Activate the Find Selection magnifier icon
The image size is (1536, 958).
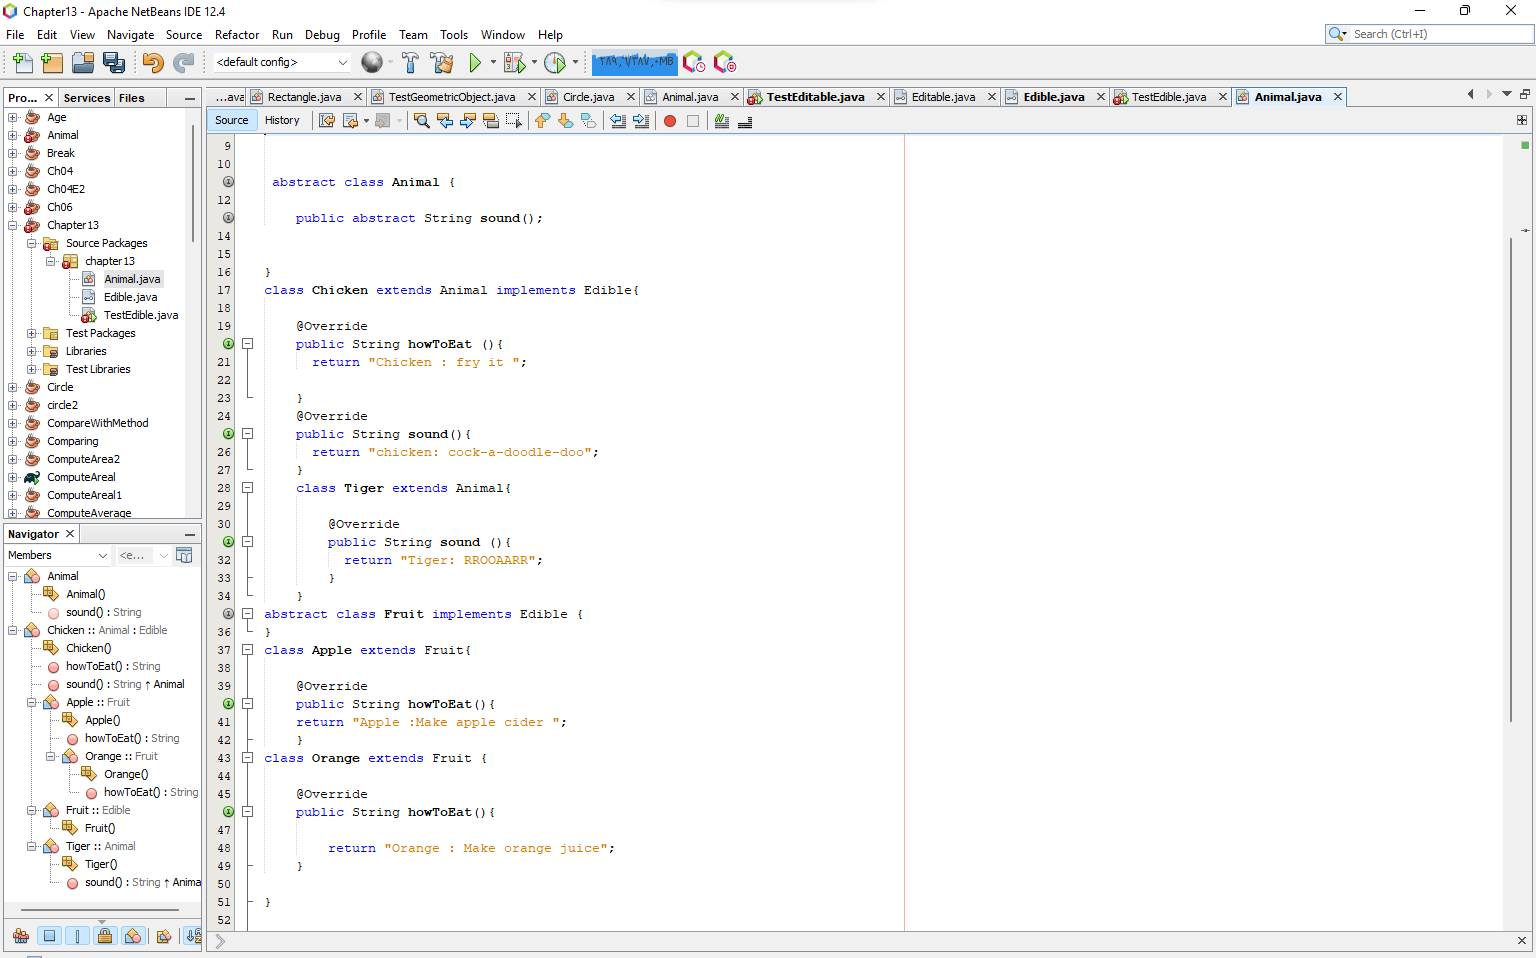[x=421, y=120]
